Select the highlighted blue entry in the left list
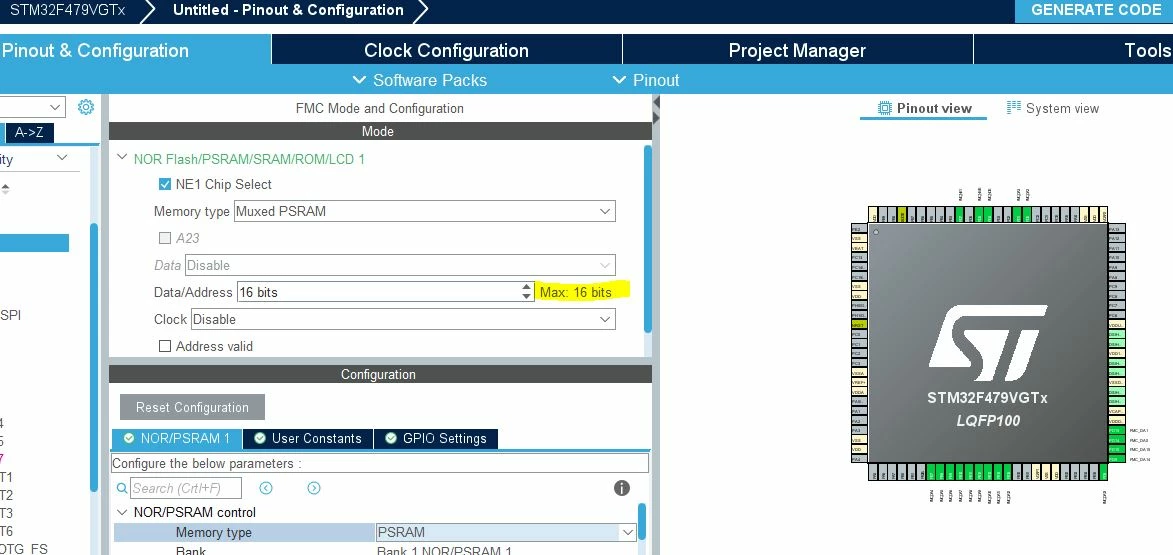The width and height of the screenshot is (1173, 555). coord(34,243)
